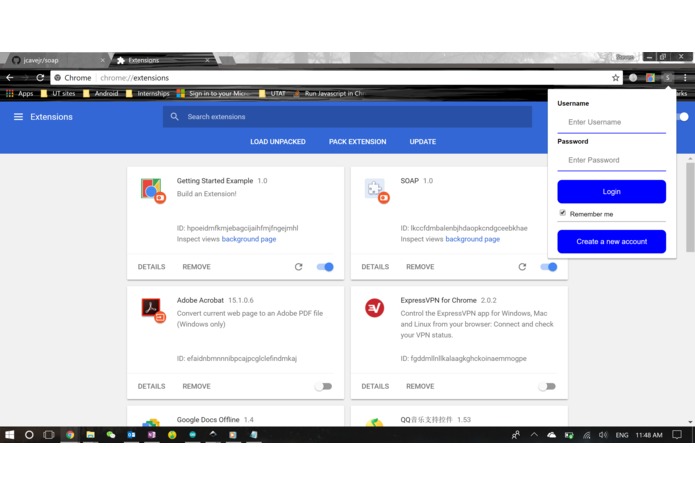The height and width of the screenshot is (494, 695).
Task: Click LOAD UNPACKED
Action: tap(278, 142)
